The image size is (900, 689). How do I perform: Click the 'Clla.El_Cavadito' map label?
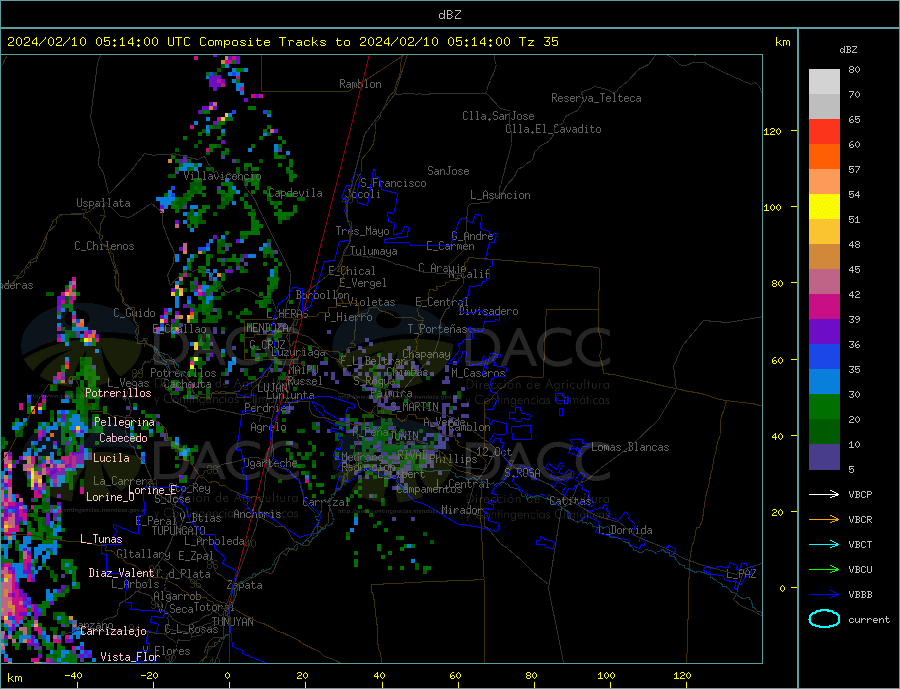553,129
